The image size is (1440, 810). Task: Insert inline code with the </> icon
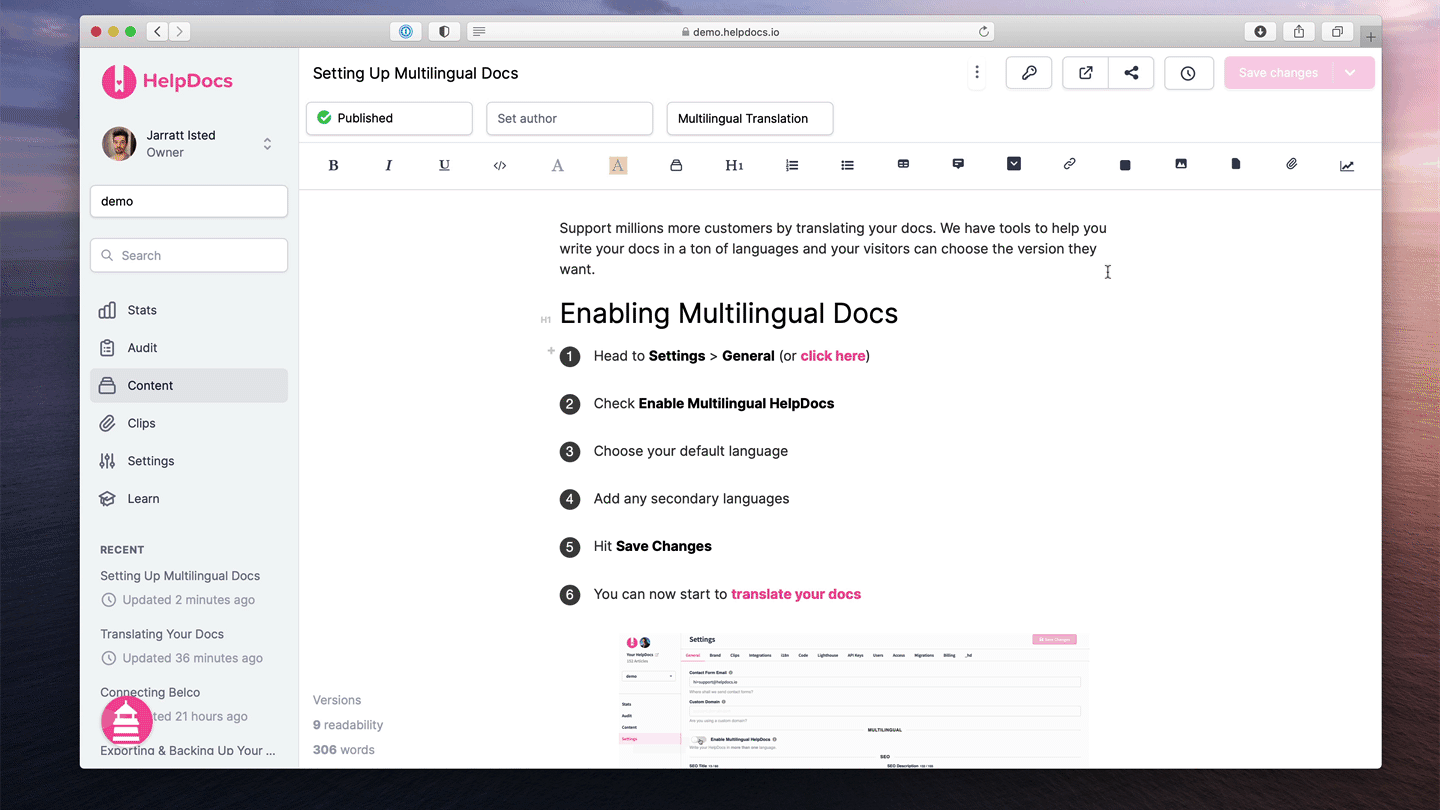(x=500, y=165)
